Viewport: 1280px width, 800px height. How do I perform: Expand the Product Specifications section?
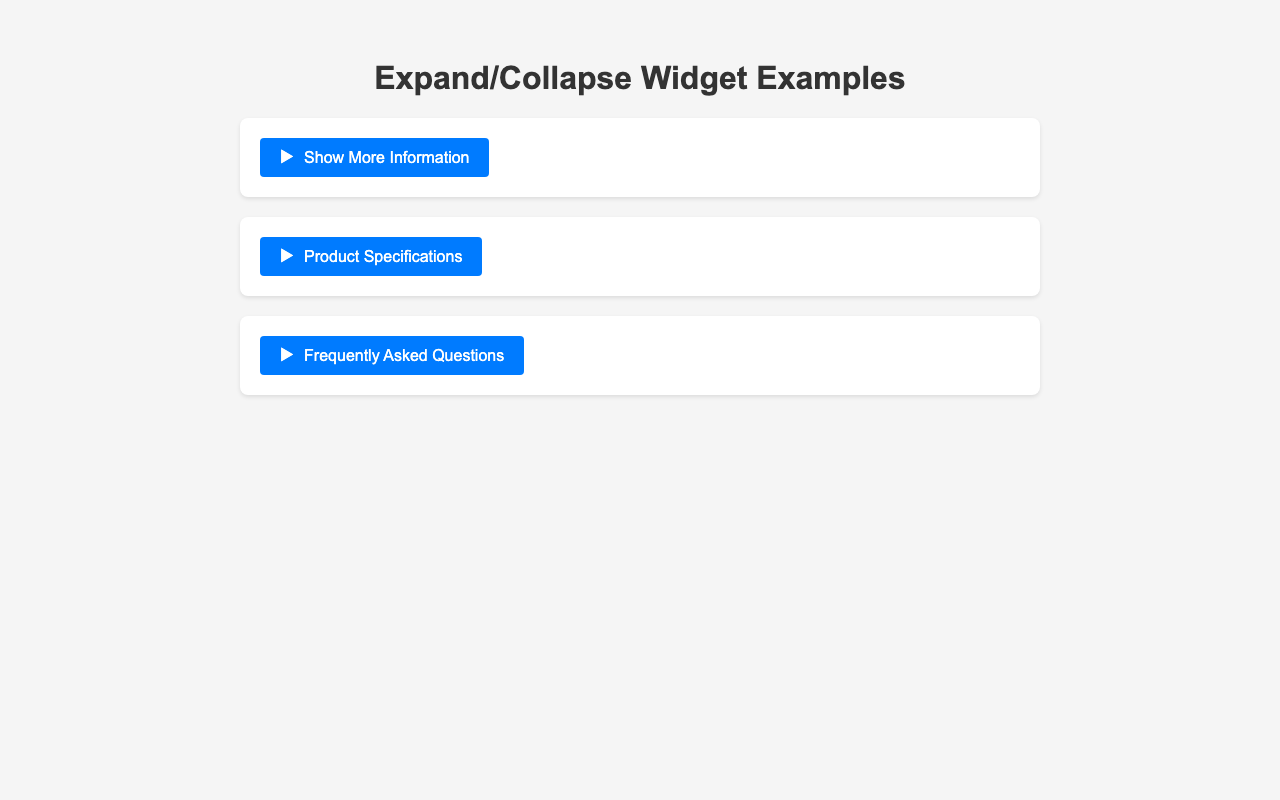pos(371,257)
